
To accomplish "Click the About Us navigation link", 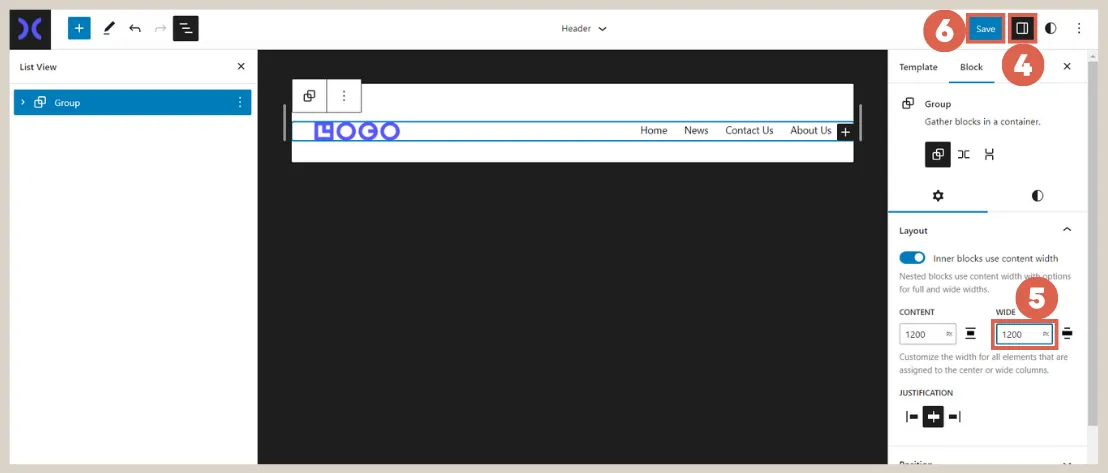I will 811,130.
